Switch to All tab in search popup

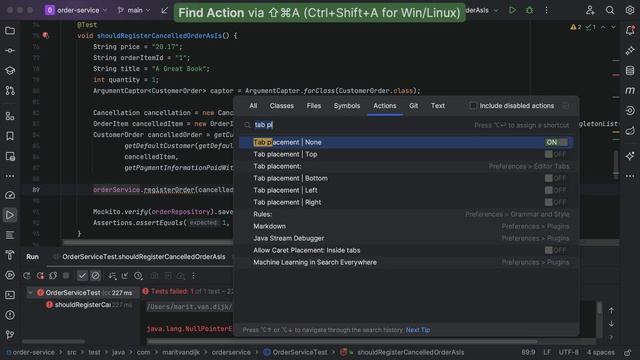[253, 106]
